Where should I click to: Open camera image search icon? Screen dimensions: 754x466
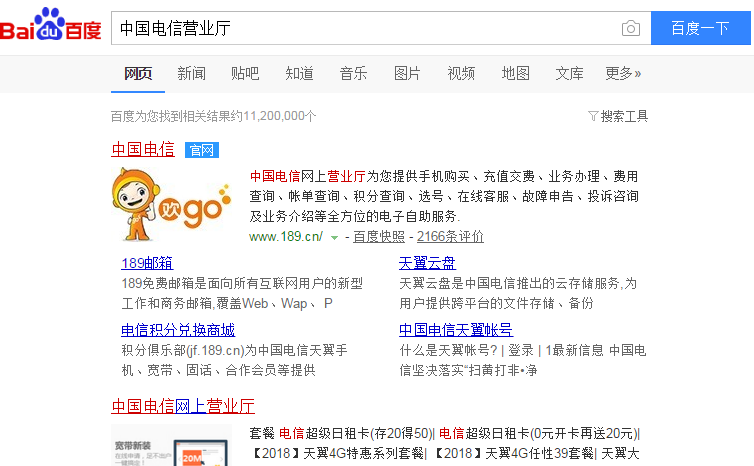[x=630, y=28]
